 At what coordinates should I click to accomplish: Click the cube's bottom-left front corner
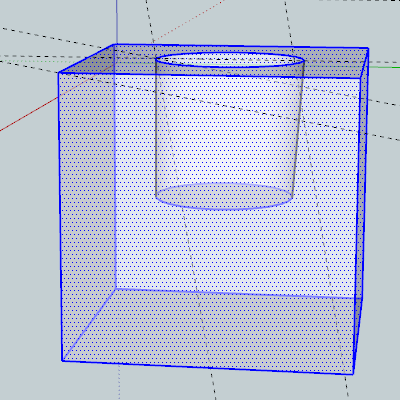62,361
